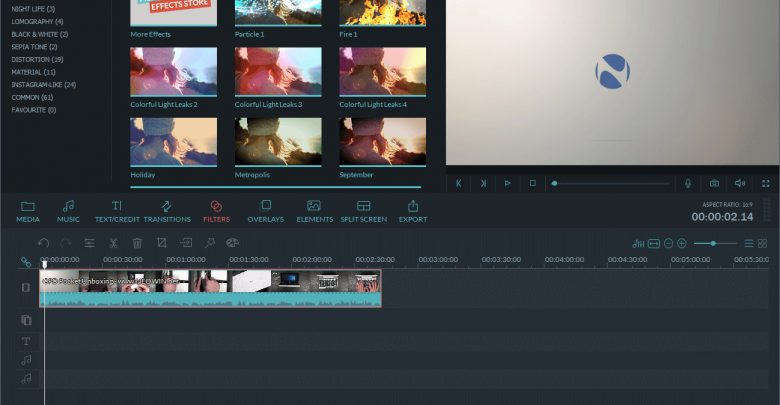Click zoom to fit timeline icon
The height and width of the screenshot is (405, 780).
654,243
